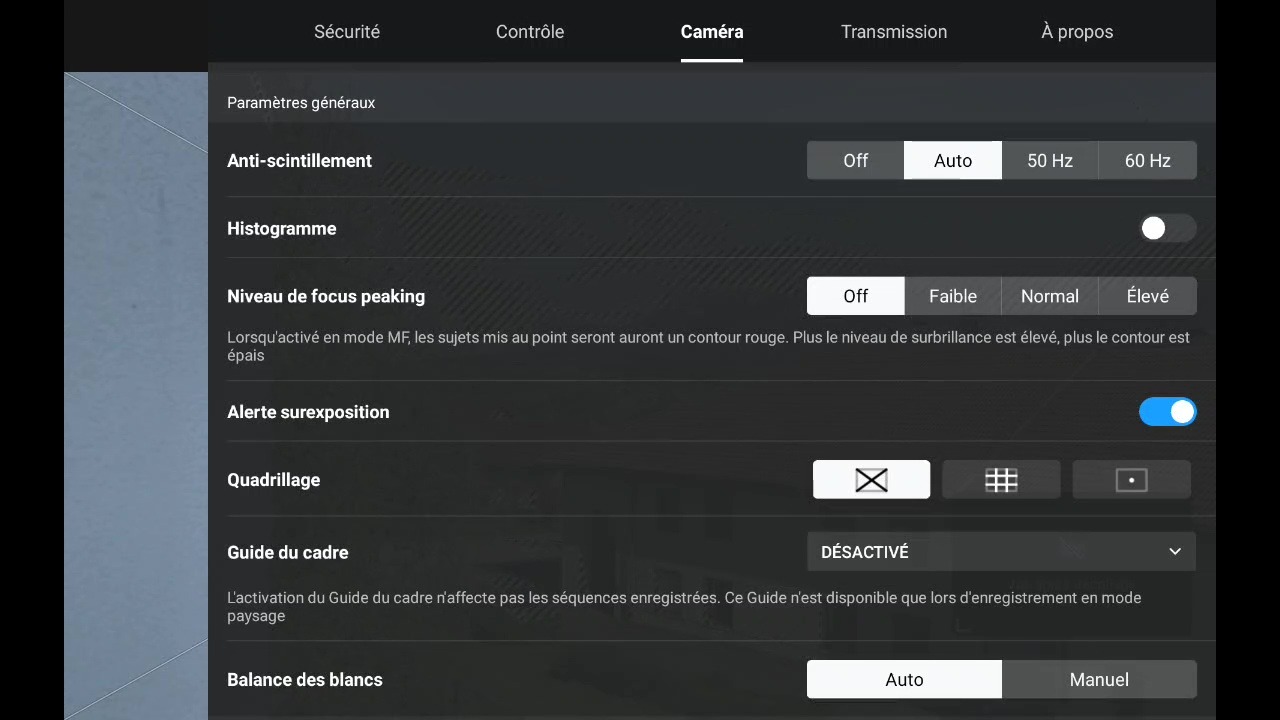The width and height of the screenshot is (1280, 720).
Task: Set Anti-scintillement to Auto
Action: 953,160
